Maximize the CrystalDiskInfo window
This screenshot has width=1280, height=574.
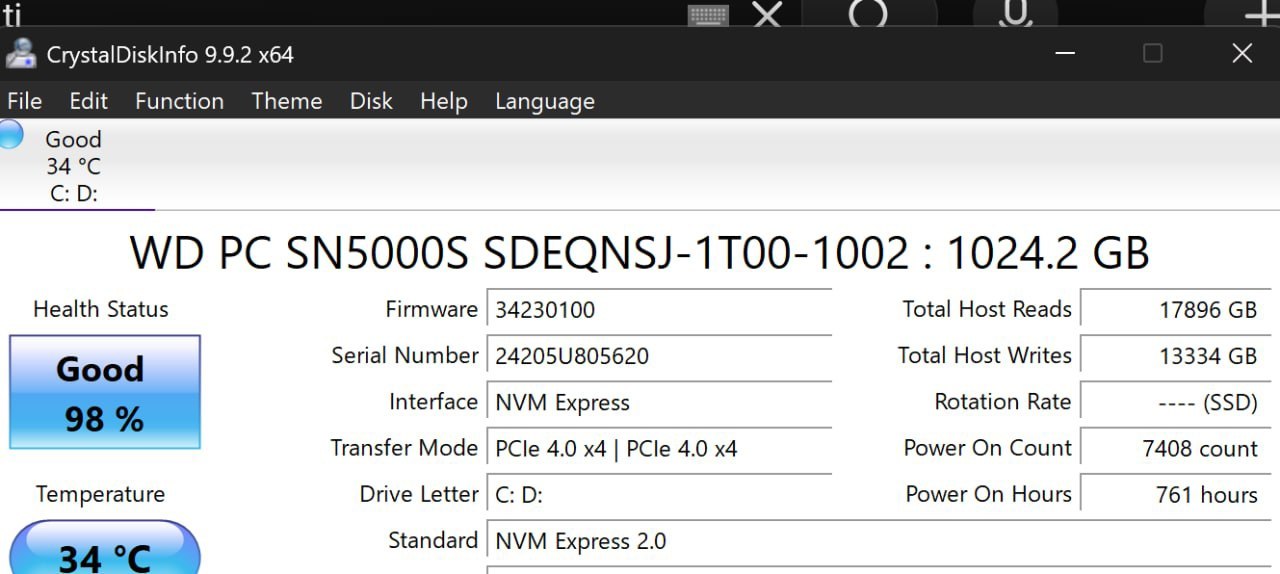pyautogui.click(x=1153, y=54)
